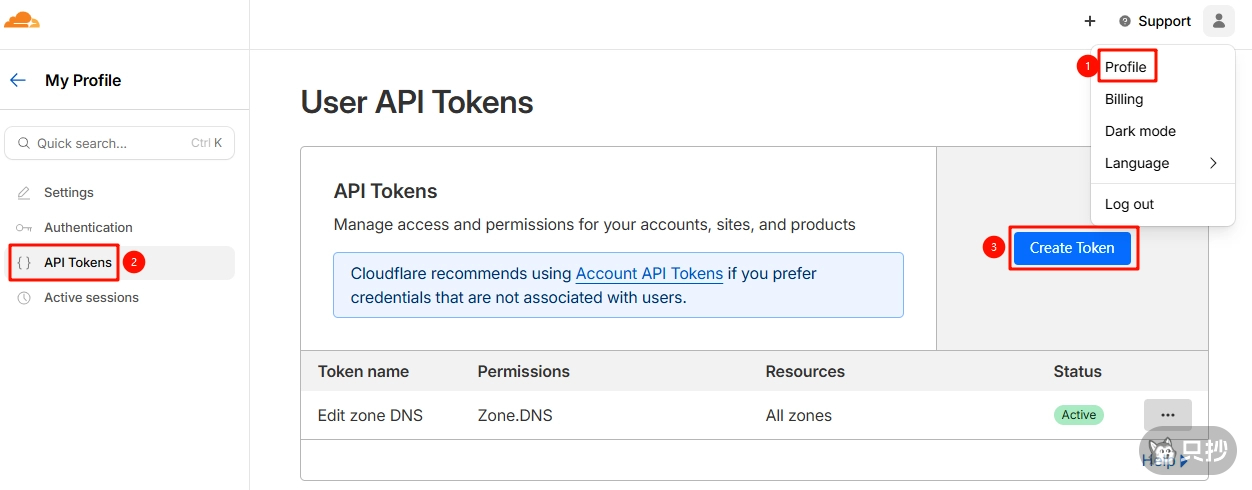1252x490 pixels.
Task: Click the Support question mark icon
Action: point(1125,21)
